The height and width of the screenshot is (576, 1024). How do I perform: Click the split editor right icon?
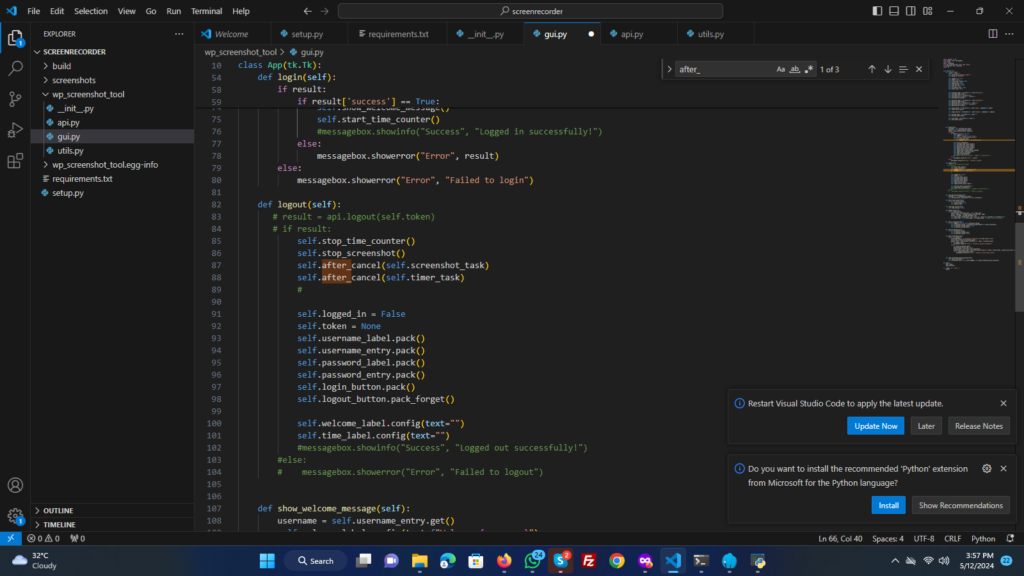993,34
